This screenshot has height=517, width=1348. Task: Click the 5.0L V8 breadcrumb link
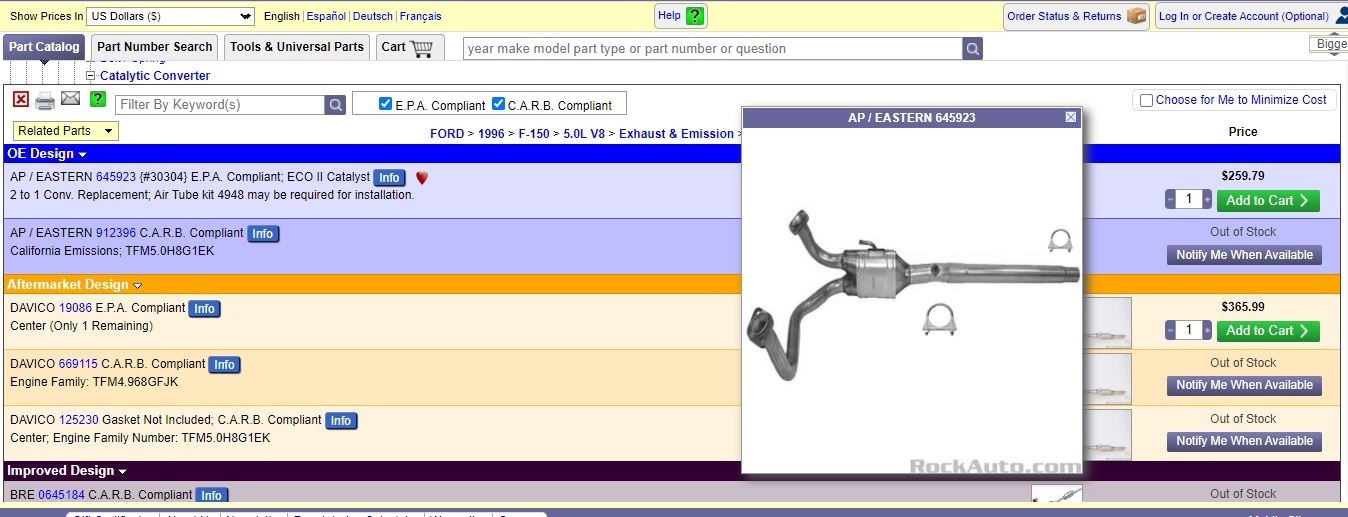tap(584, 134)
